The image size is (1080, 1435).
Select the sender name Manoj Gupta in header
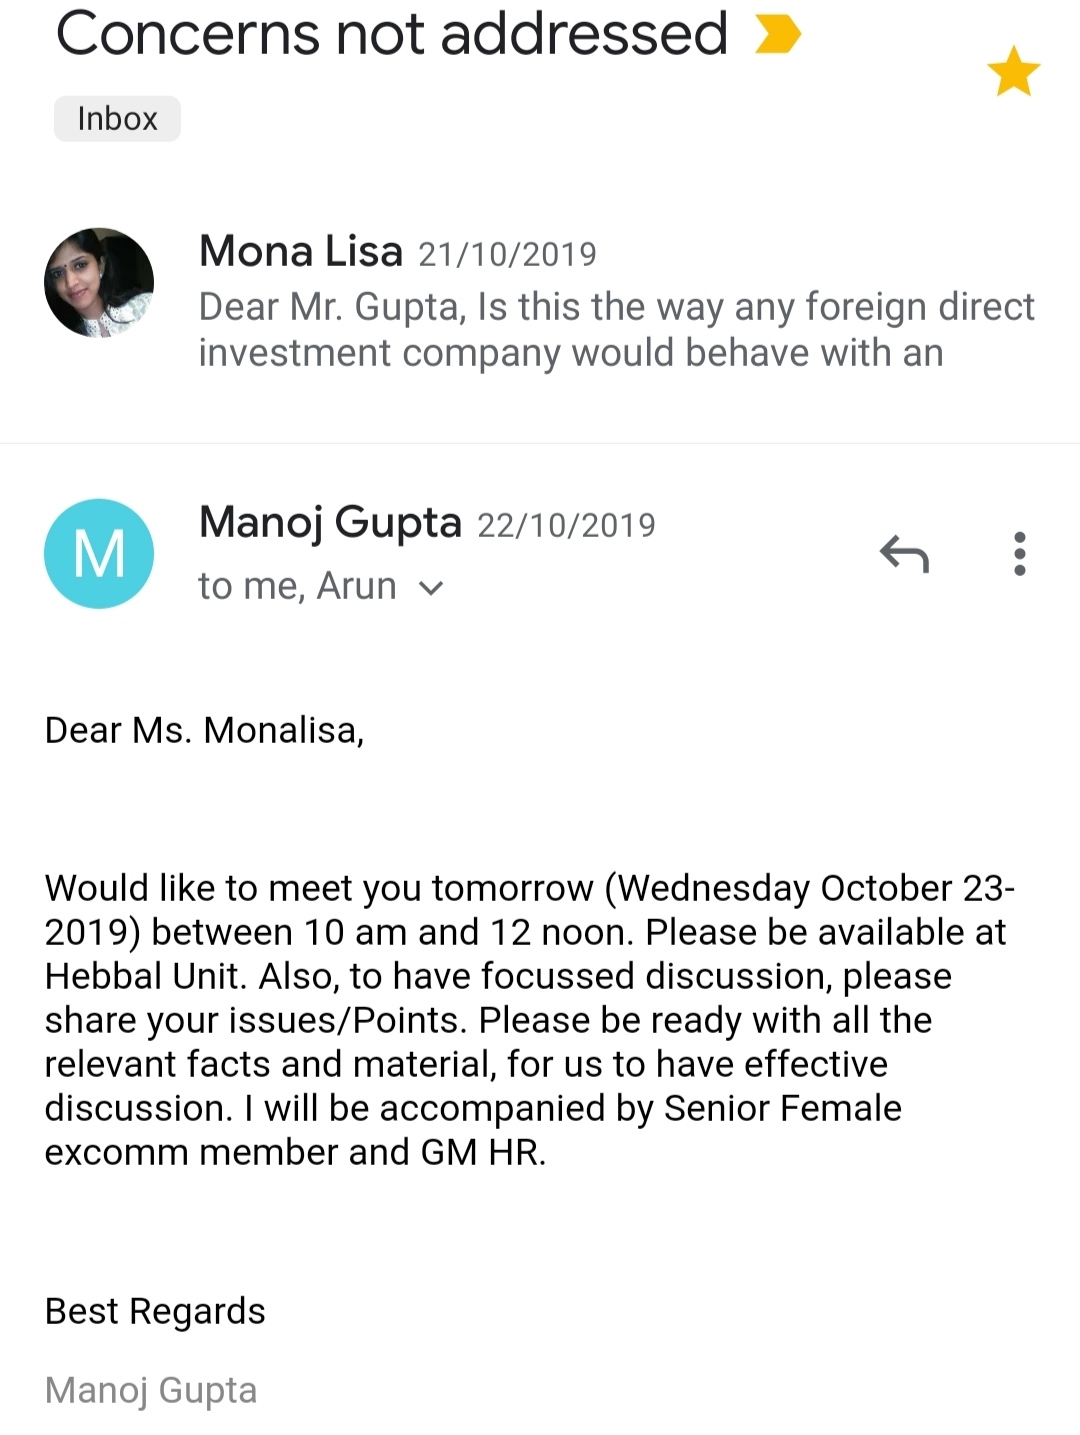[x=330, y=522]
